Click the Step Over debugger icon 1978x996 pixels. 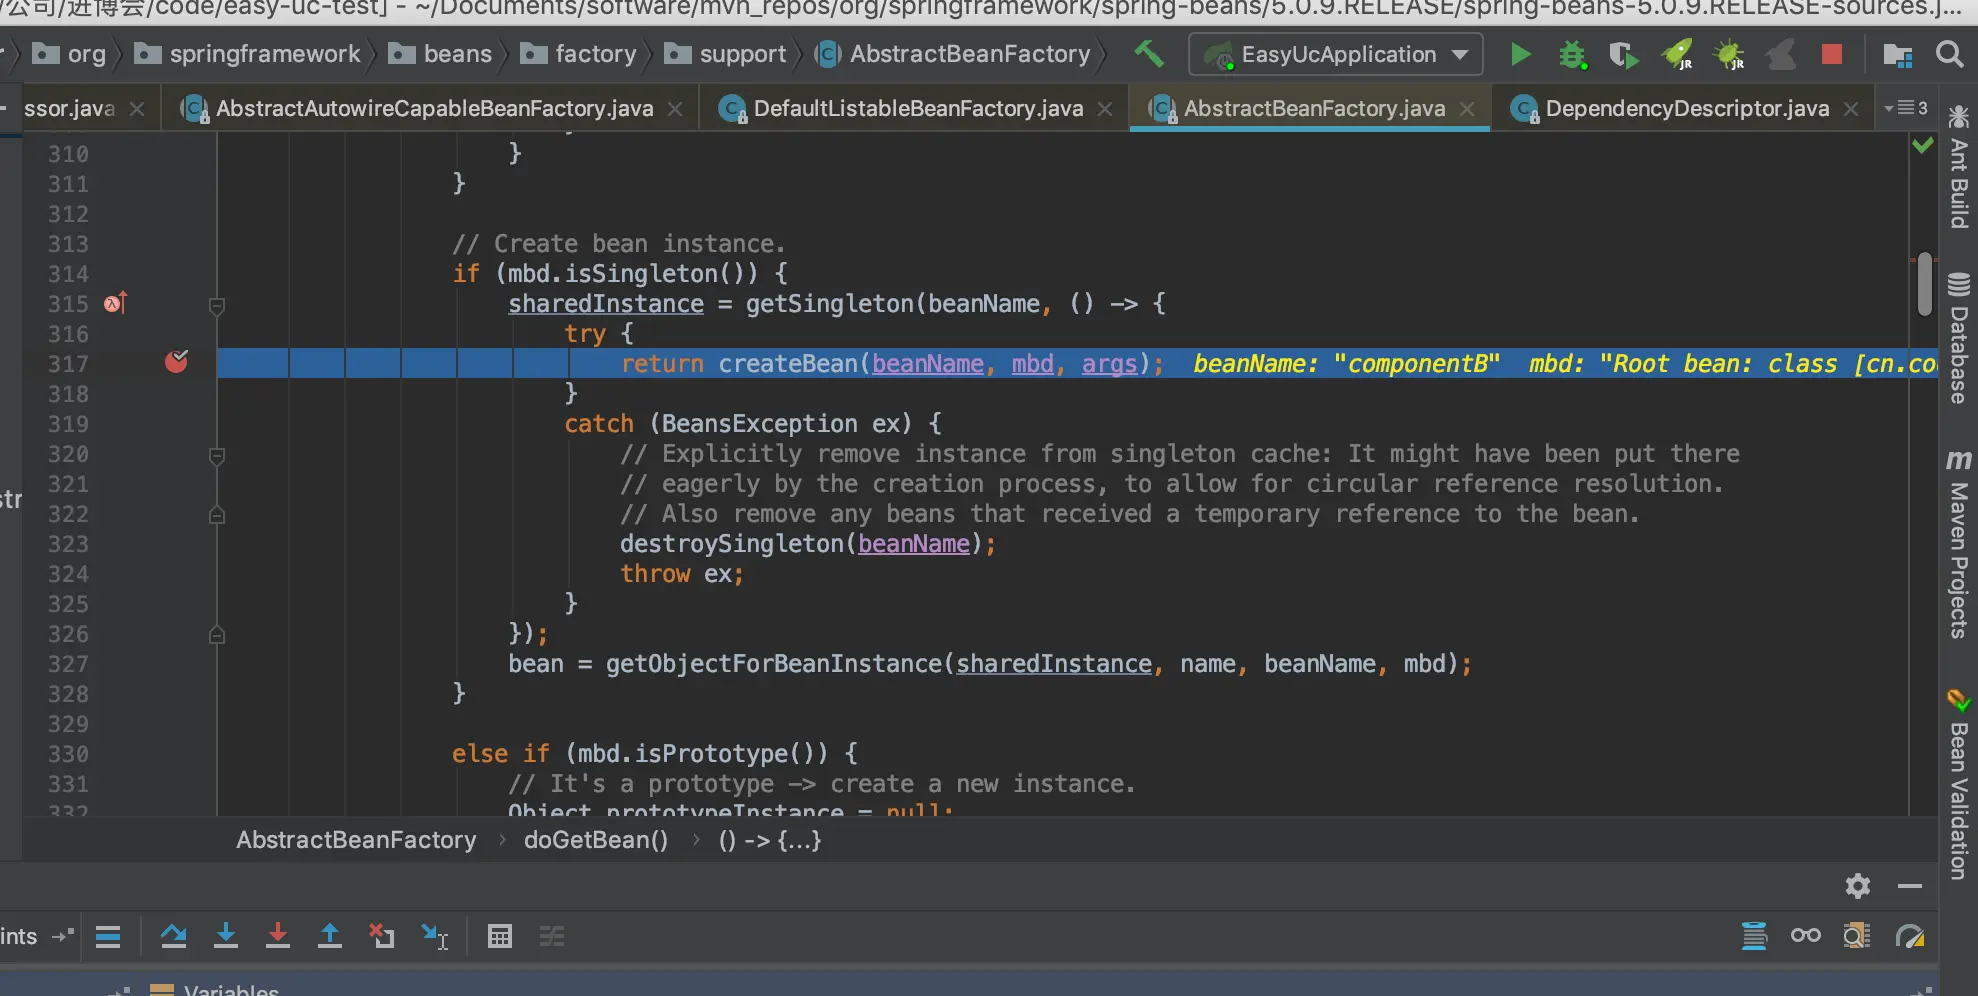174,937
